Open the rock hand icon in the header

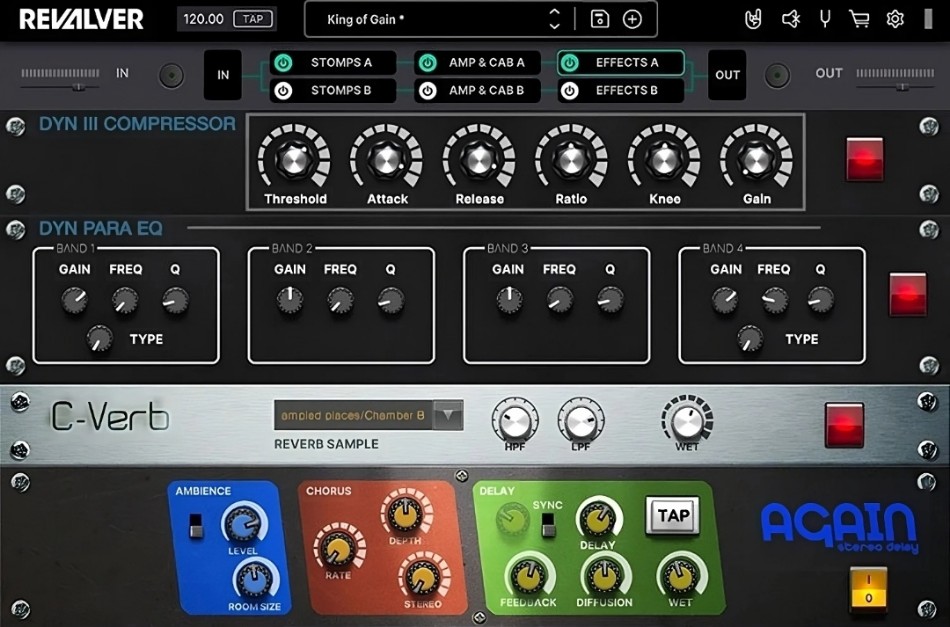click(x=753, y=19)
